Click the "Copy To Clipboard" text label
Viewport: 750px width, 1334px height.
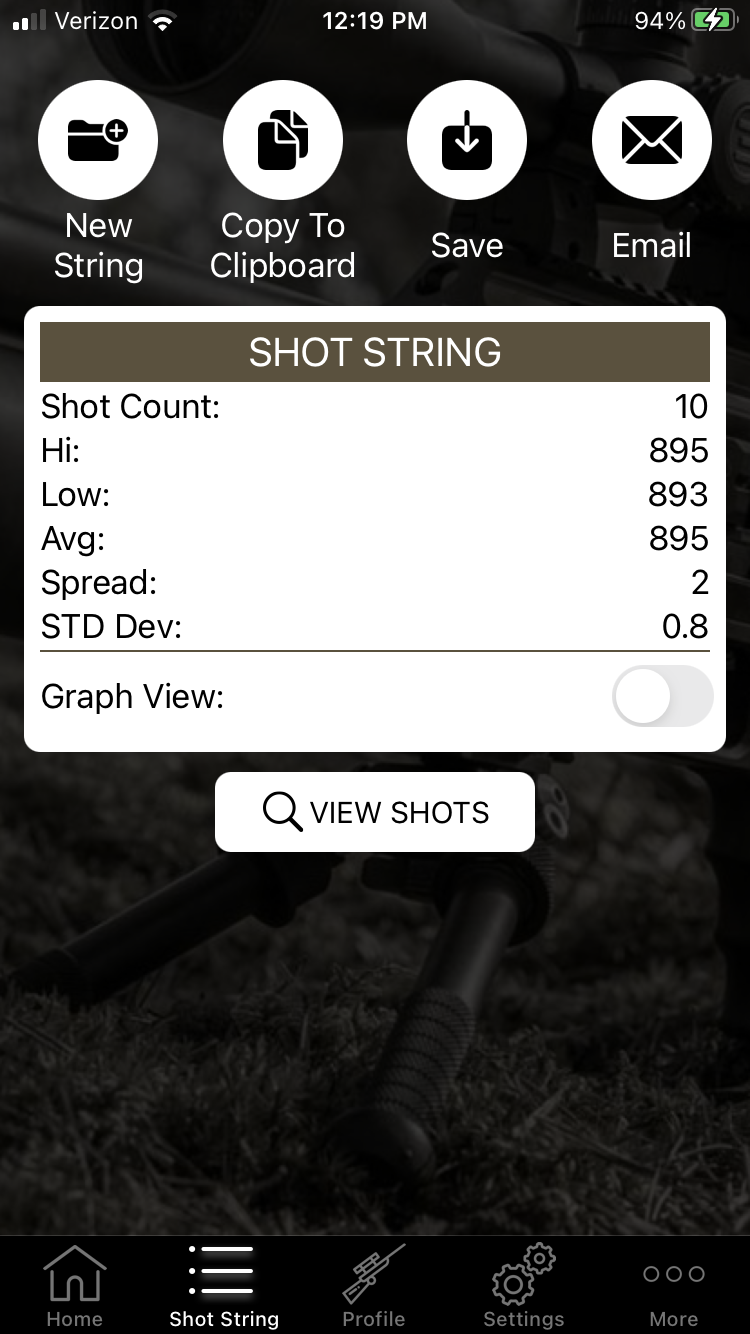tap(283, 246)
